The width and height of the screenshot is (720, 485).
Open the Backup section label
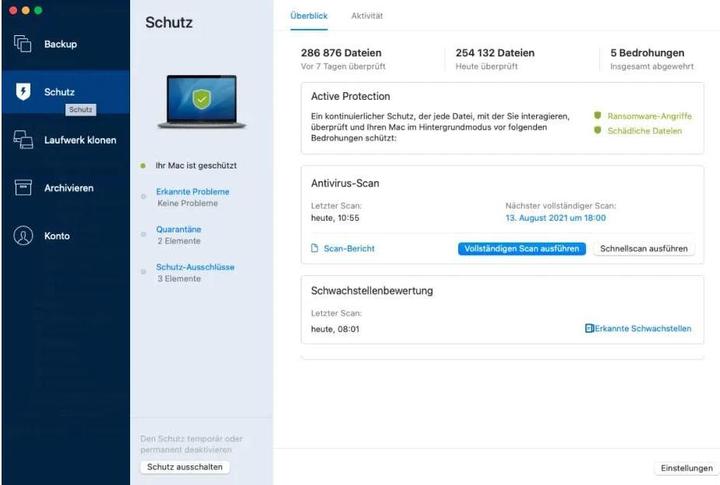pyautogui.click(x=61, y=44)
